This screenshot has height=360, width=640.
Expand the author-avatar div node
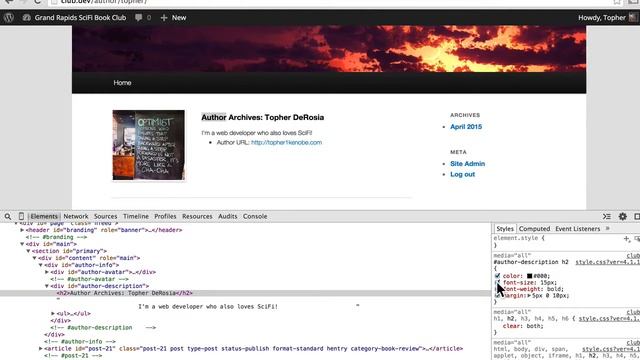click(47, 272)
